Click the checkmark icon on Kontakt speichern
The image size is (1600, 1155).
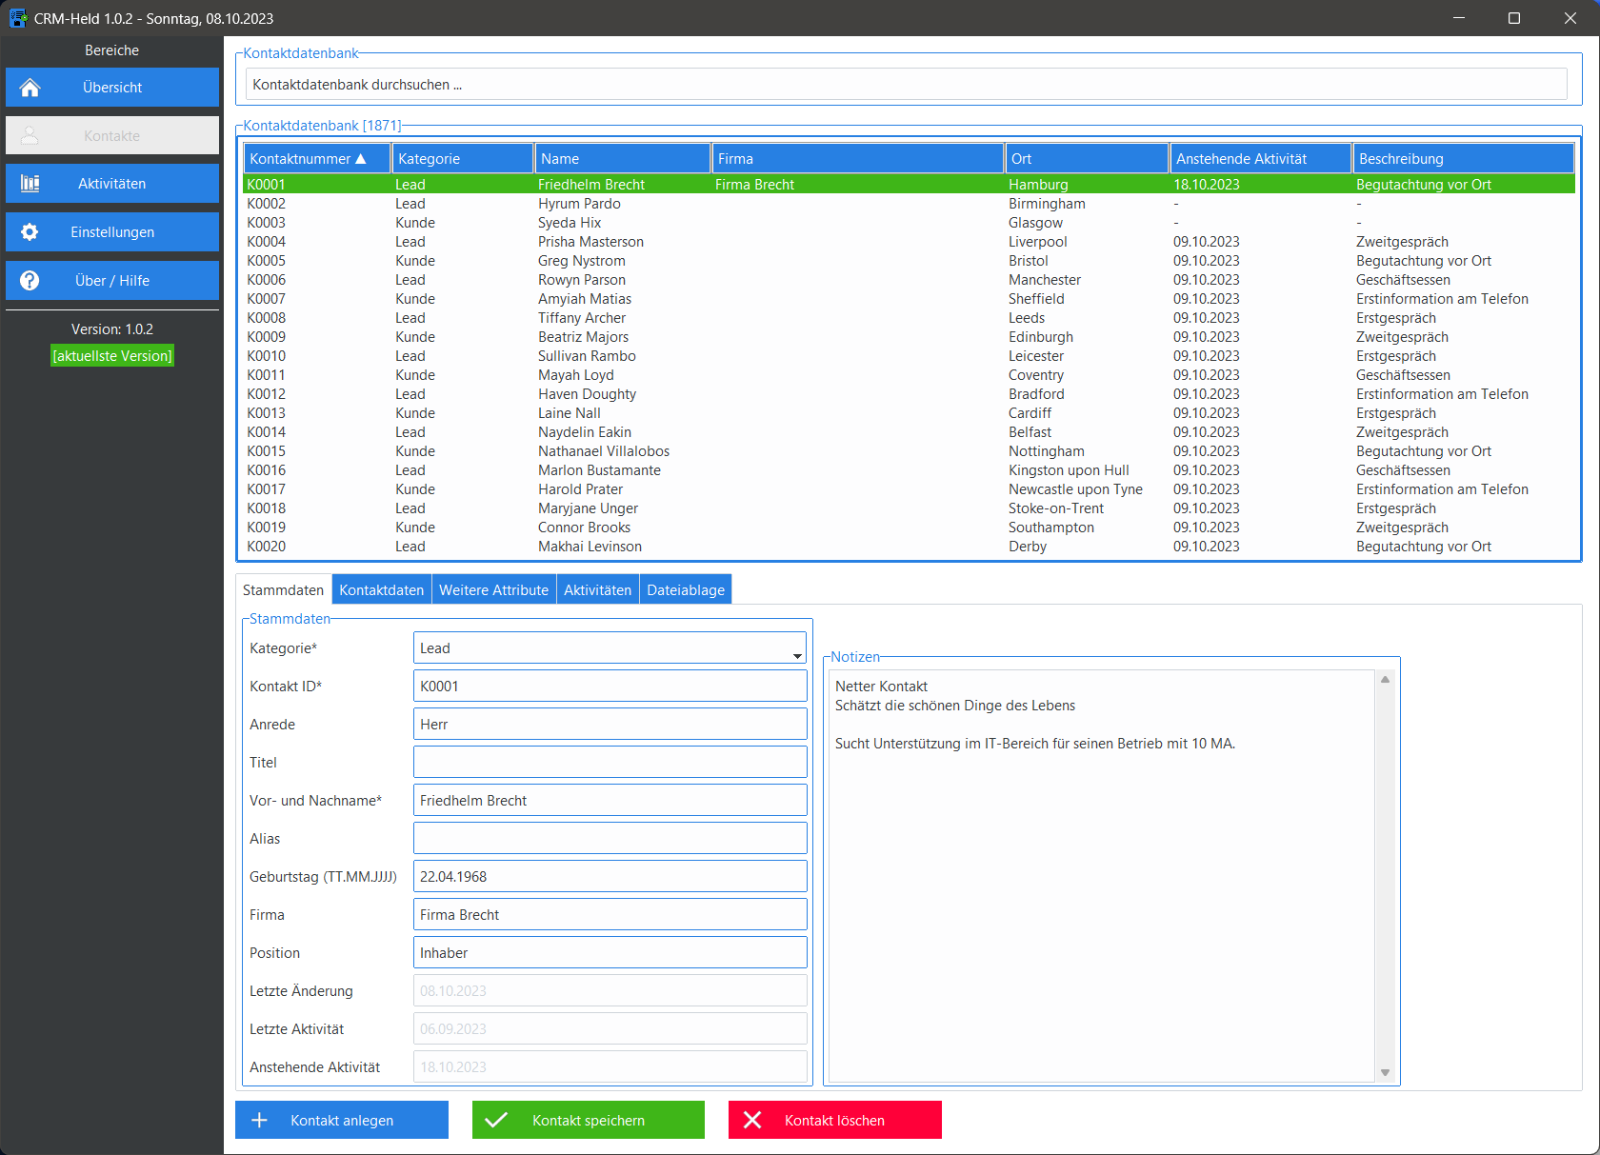[496, 1120]
